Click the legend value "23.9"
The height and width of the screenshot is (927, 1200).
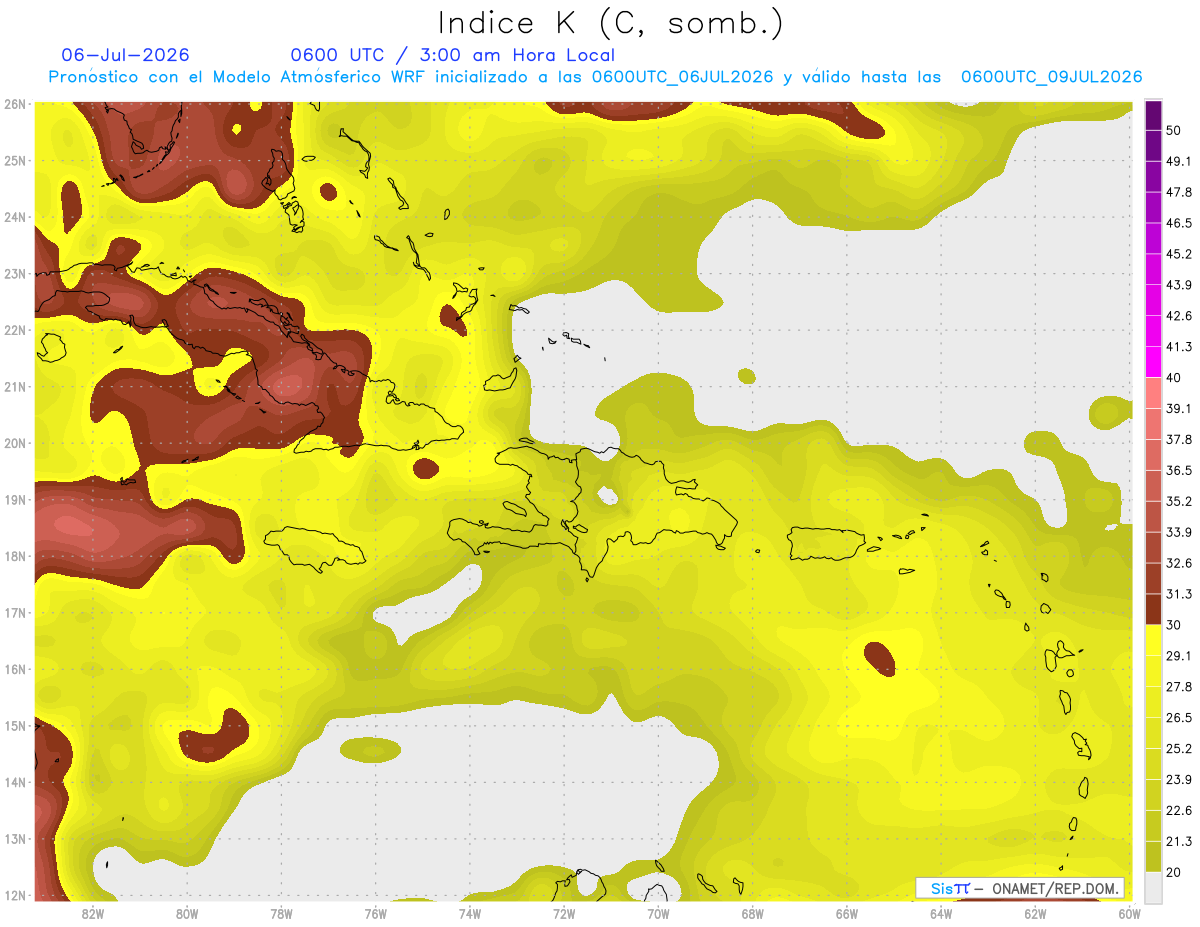tap(1180, 780)
